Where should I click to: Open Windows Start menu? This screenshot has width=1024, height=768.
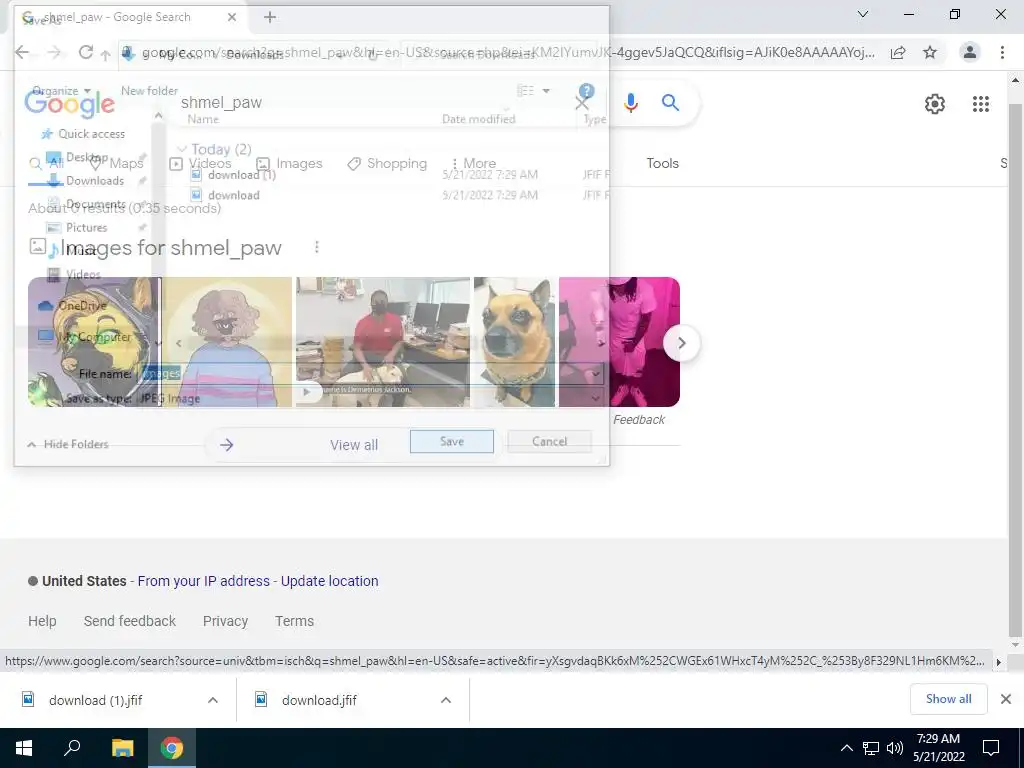coord(24,748)
